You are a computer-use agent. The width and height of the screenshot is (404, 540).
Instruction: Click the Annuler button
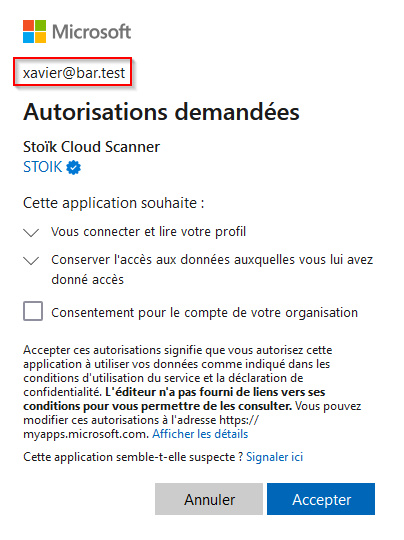[x=209, y=499]
